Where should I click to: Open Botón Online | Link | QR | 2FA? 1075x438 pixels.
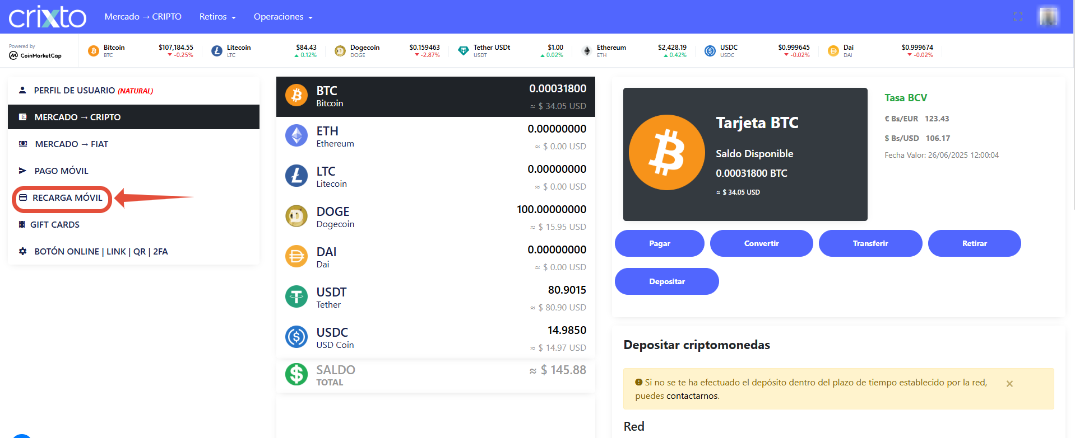[134, 252]
